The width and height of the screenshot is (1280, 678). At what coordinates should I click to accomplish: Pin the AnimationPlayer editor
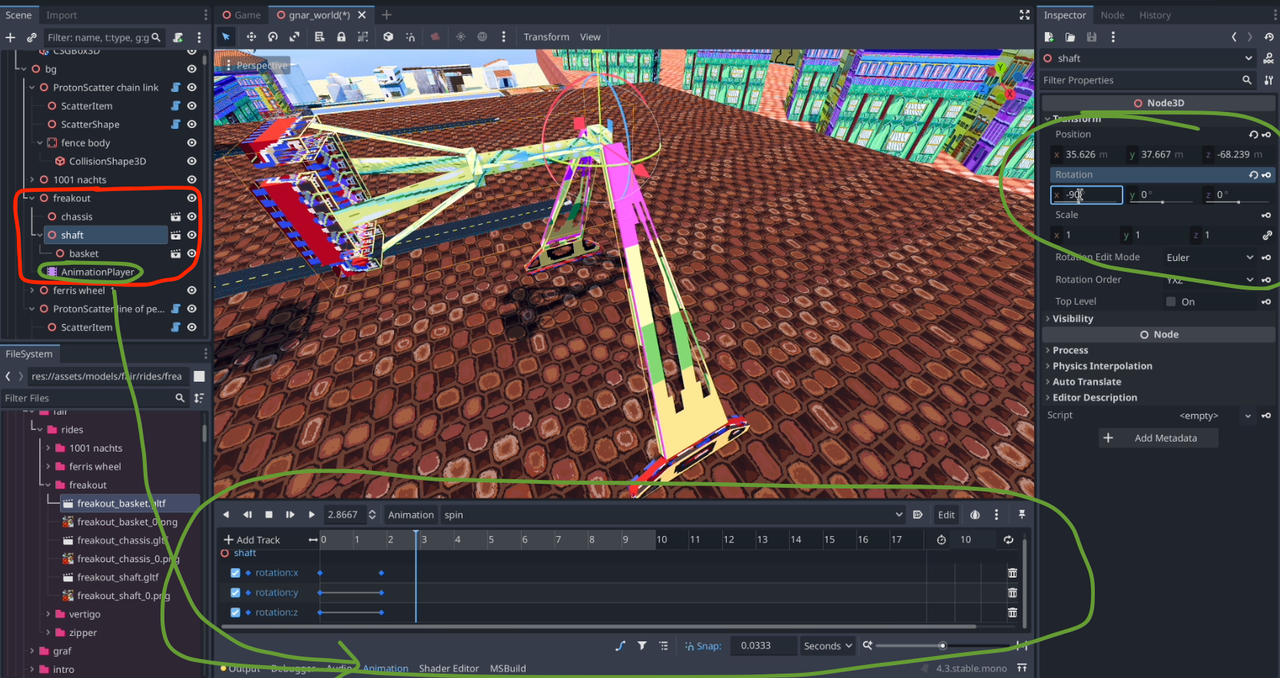click(1022, 515)
